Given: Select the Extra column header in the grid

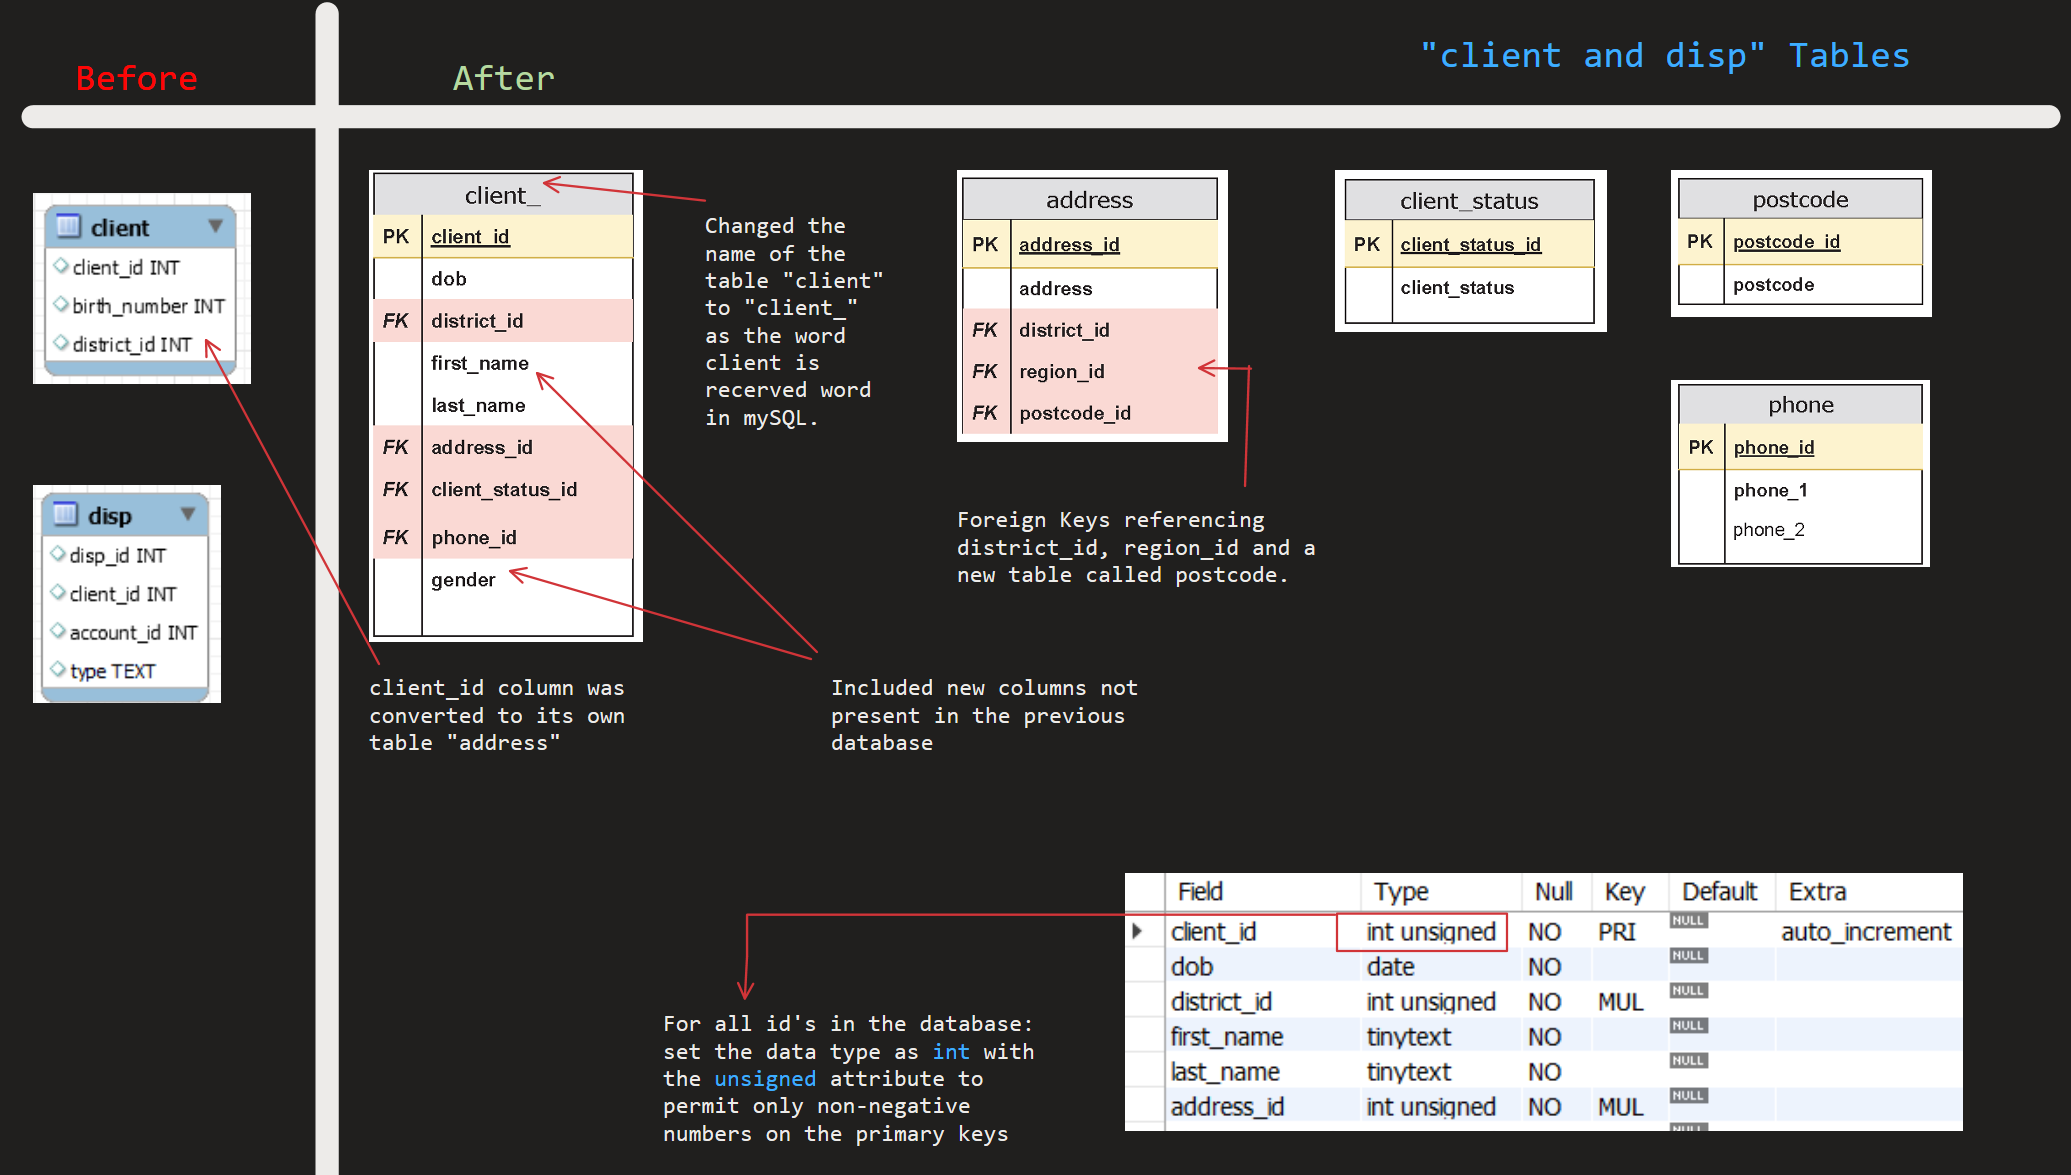Looking at the screenshot, I should click(x=1817, y=892).
